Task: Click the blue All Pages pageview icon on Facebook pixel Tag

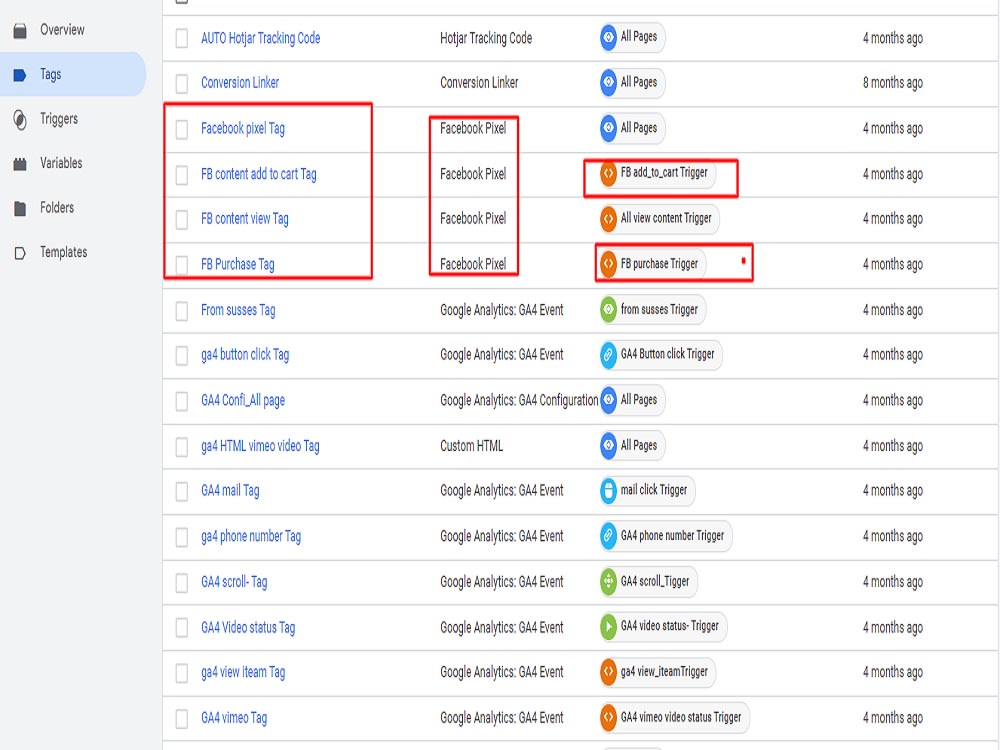Action: pyautogui.click(x=609, y=128)
